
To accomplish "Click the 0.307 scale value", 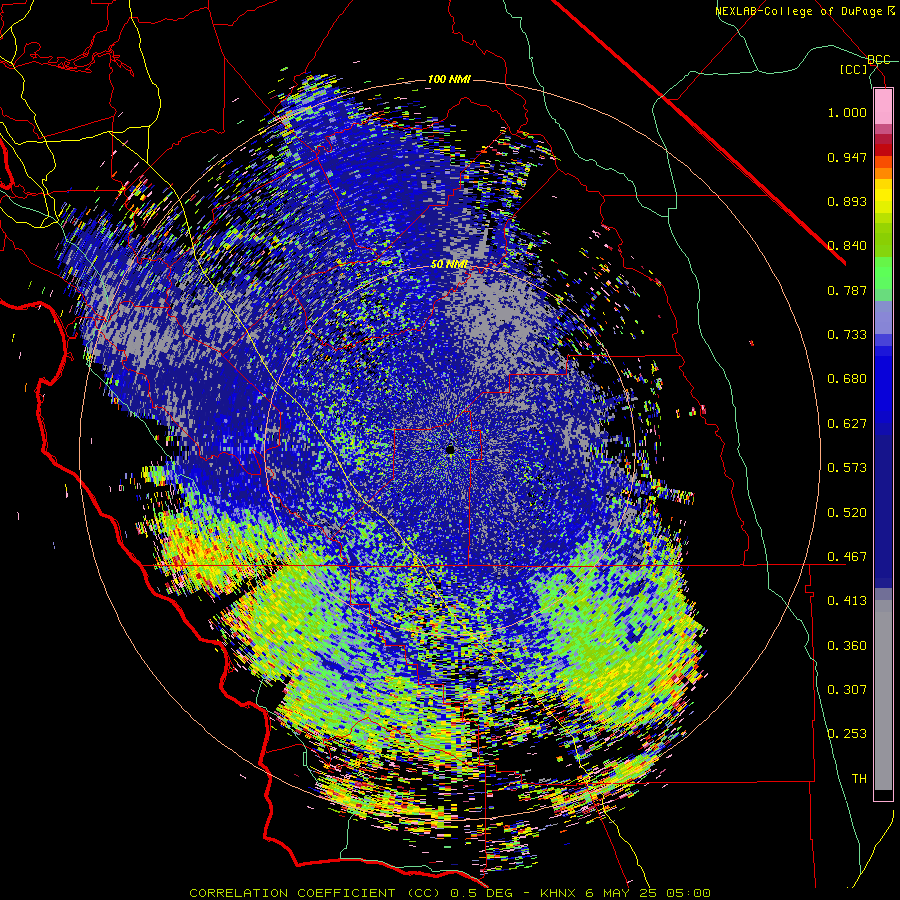I will tap(847, 690).
